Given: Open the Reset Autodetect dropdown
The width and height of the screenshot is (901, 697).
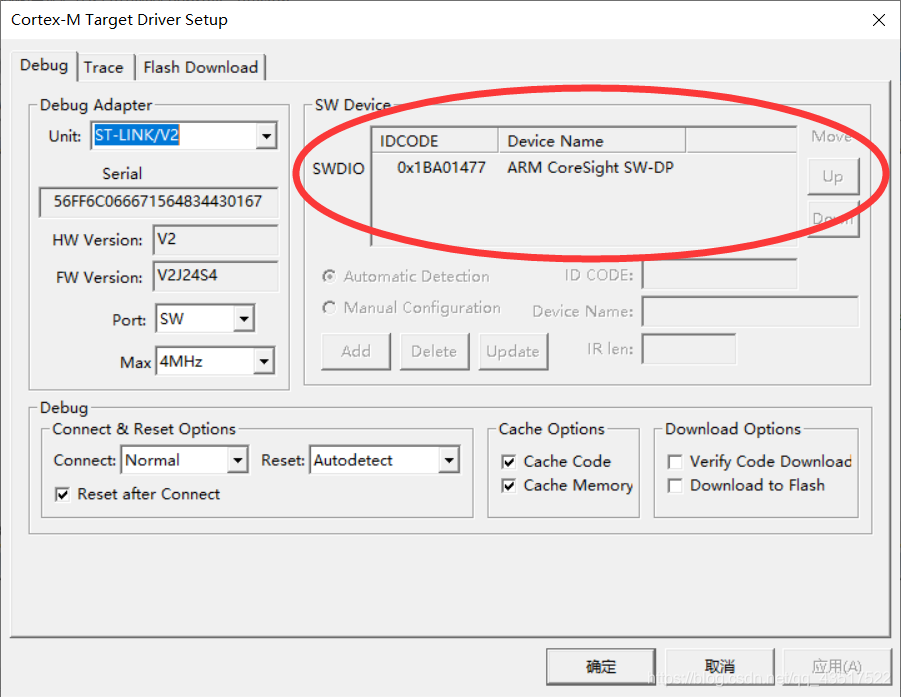Looking at the screenshot, I should pyautogui.click(x=449, y=460).
